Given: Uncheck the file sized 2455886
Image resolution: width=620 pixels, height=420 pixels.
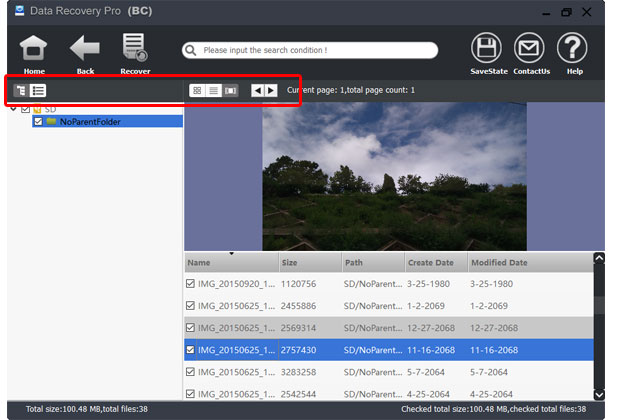Looking at the screenshot, I should [x=190, y=306].
